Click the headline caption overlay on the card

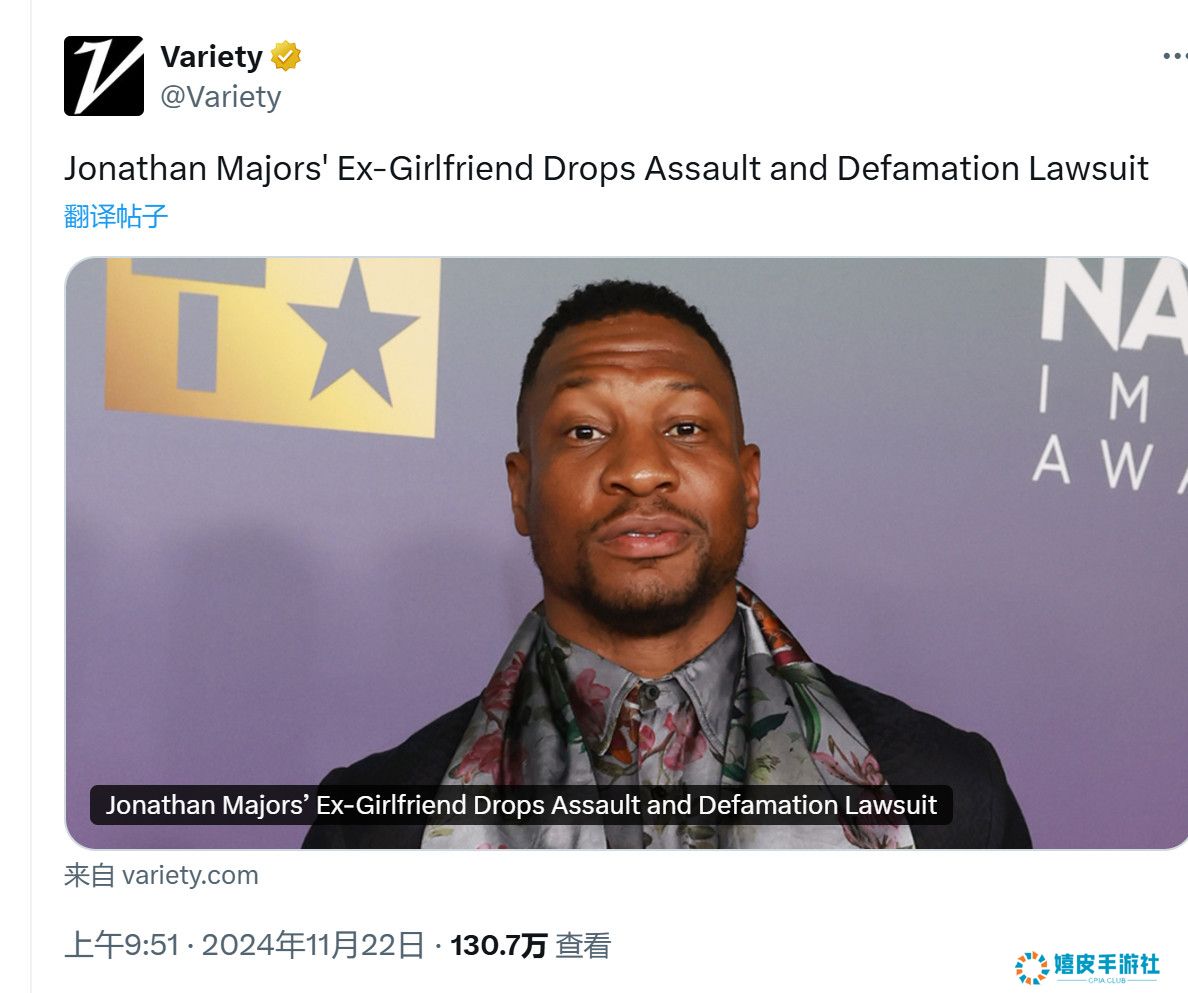[x=521, y=804]
